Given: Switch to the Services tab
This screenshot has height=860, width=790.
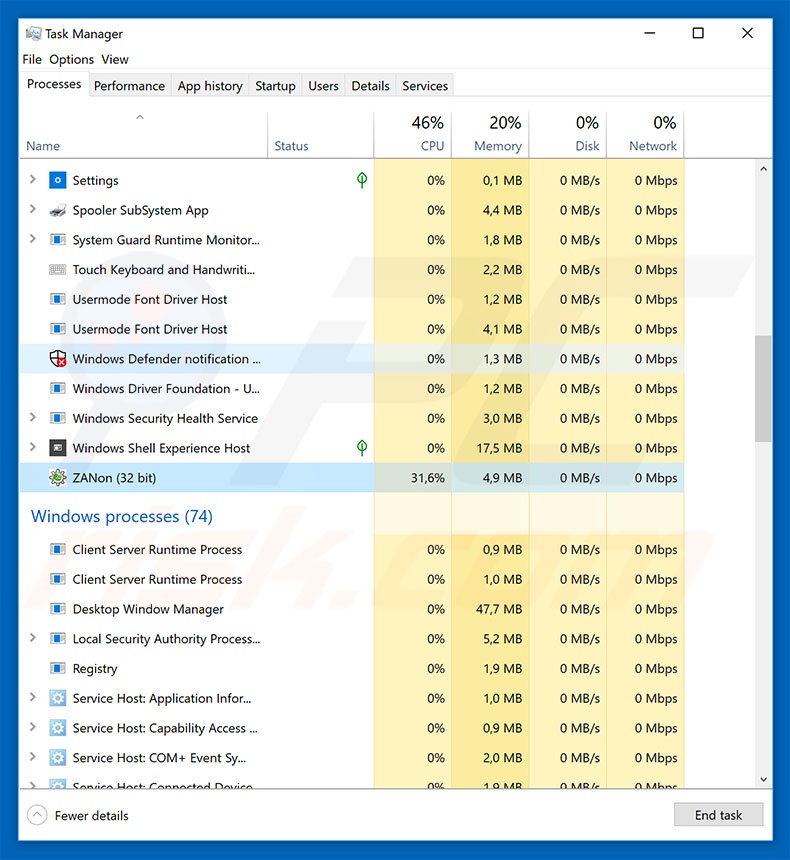Looking at the screenshot, I should pos(425,86).
